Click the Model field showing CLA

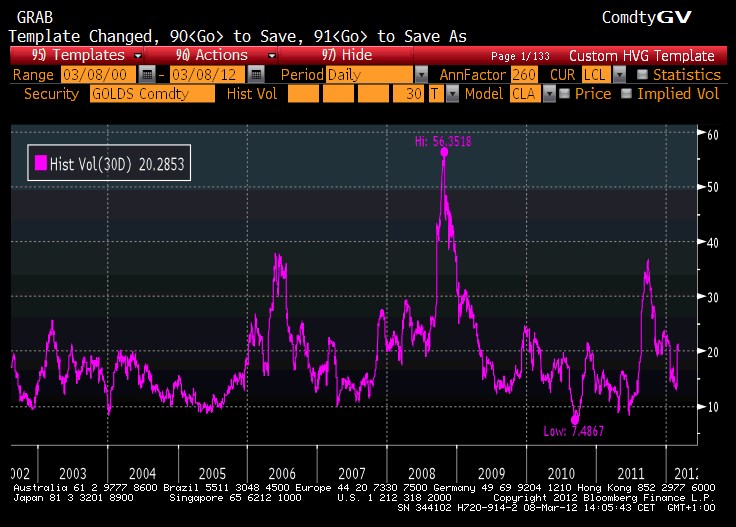525,94
